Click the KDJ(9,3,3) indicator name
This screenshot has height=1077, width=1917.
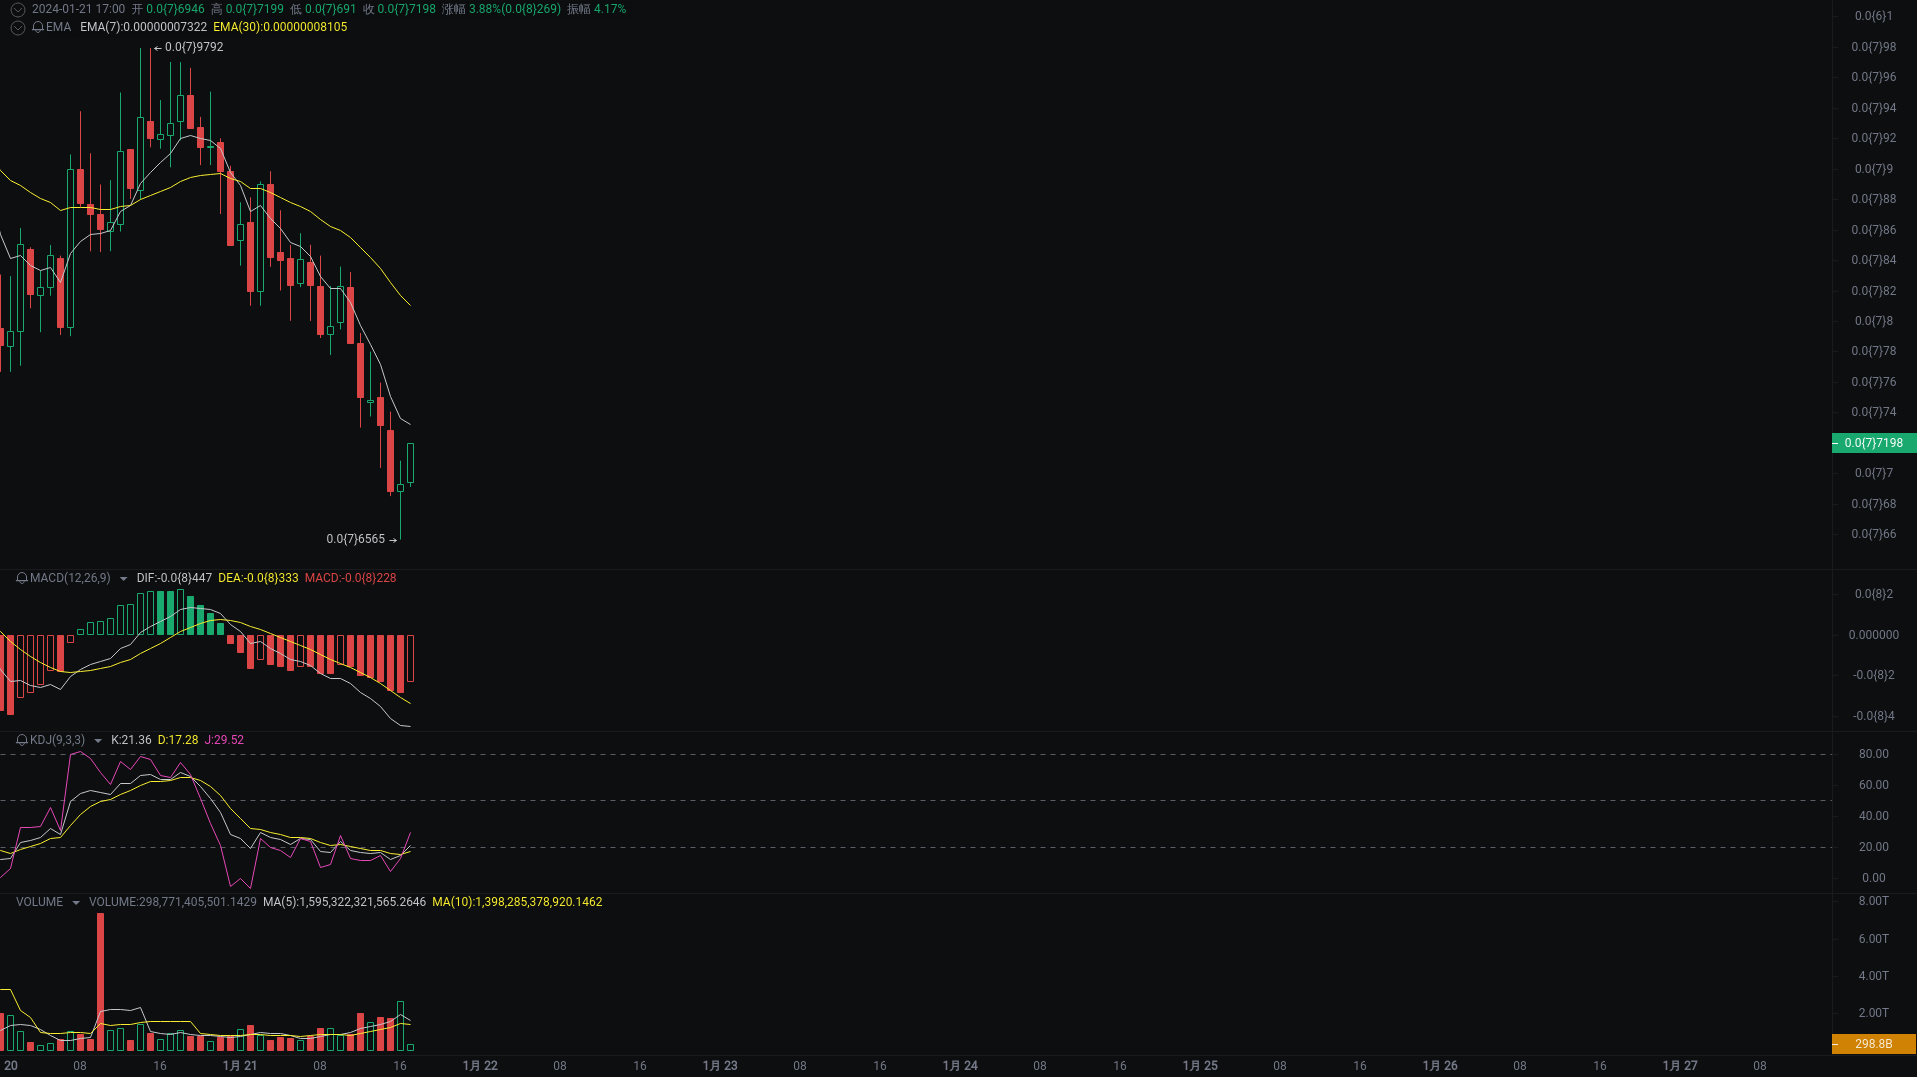pos(57,740)
